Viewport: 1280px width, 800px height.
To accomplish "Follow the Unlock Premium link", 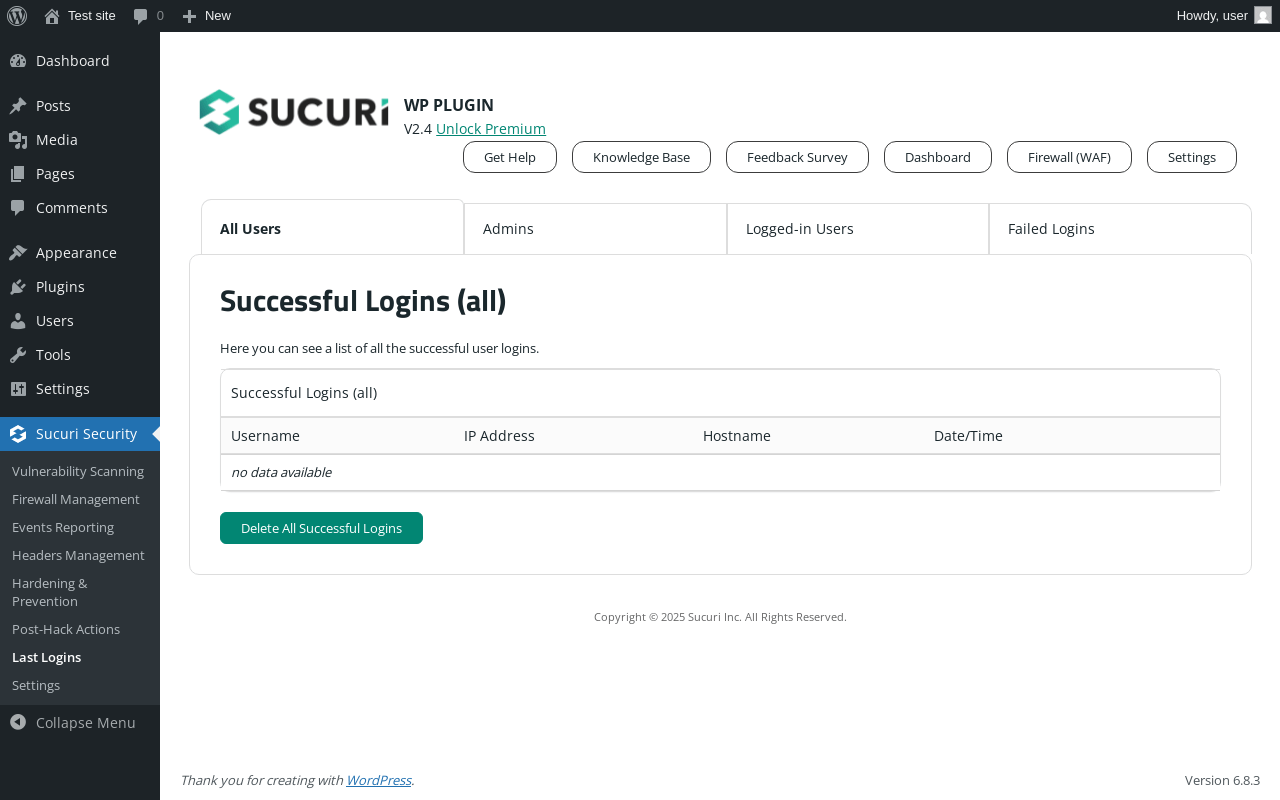I will click(491, 129).
